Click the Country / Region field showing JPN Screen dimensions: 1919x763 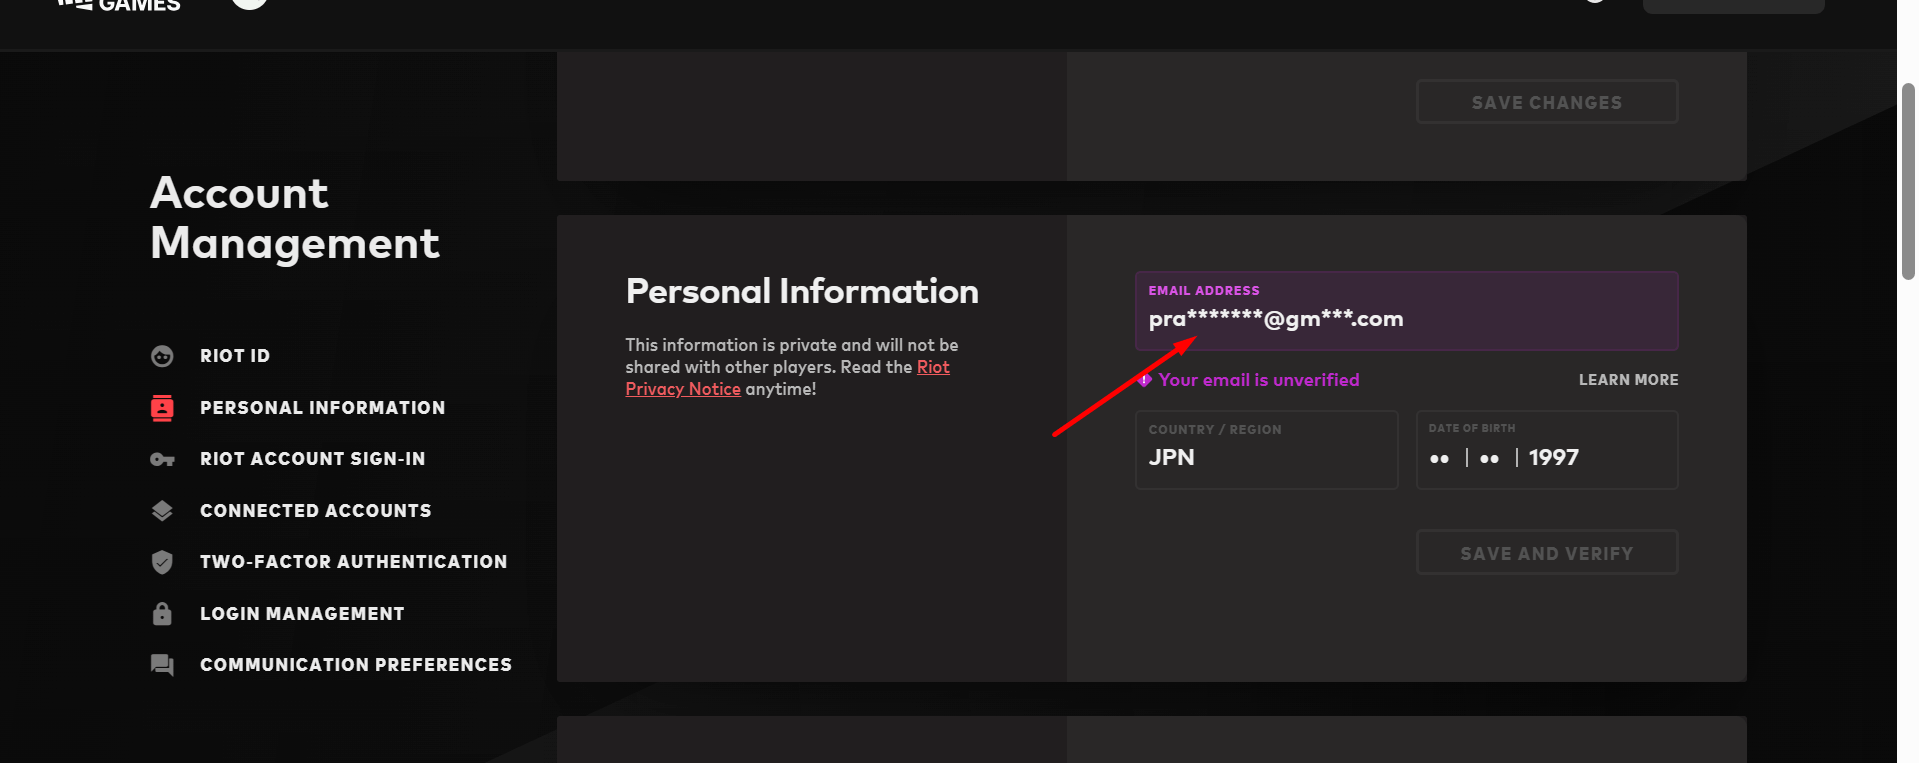1266,451
